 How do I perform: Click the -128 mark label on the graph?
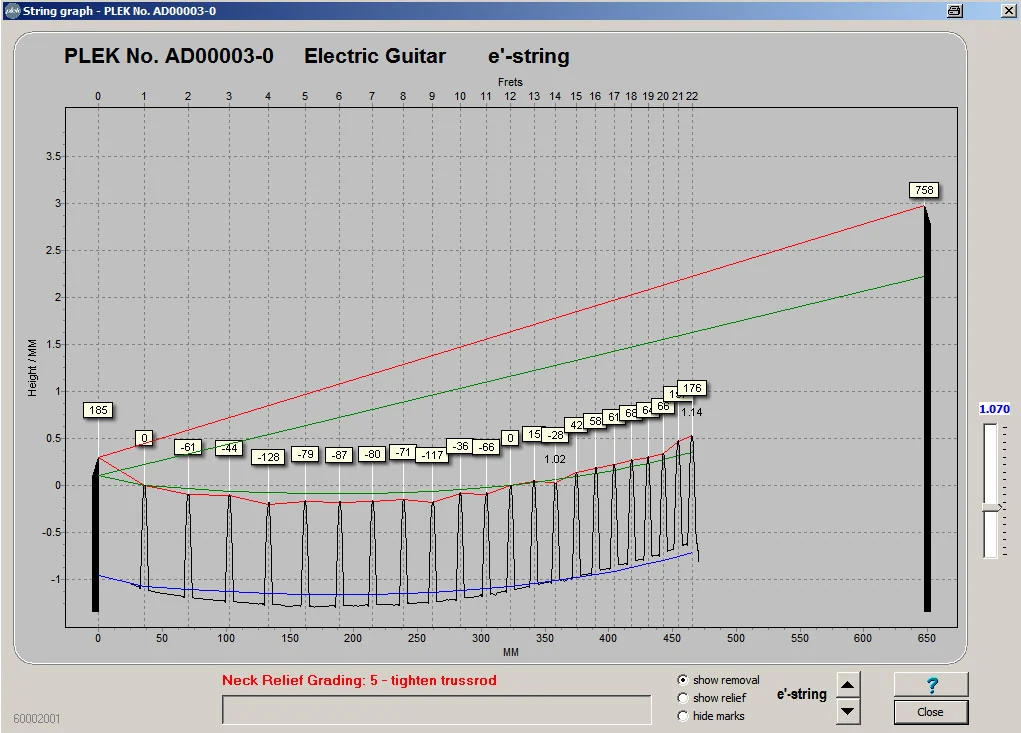[x=268, y=457]
